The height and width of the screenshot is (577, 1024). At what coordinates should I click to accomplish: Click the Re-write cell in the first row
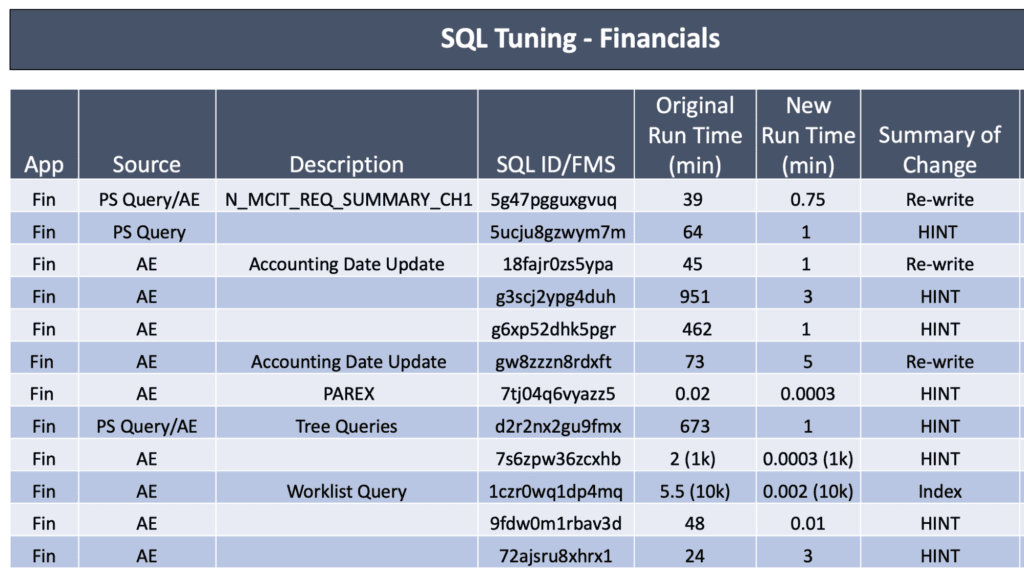point(939,198)
